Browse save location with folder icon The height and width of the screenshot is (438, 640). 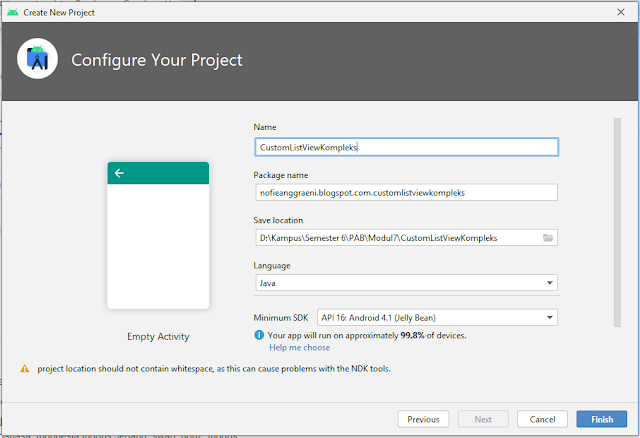pyautogui.click(x=548, y=238)
